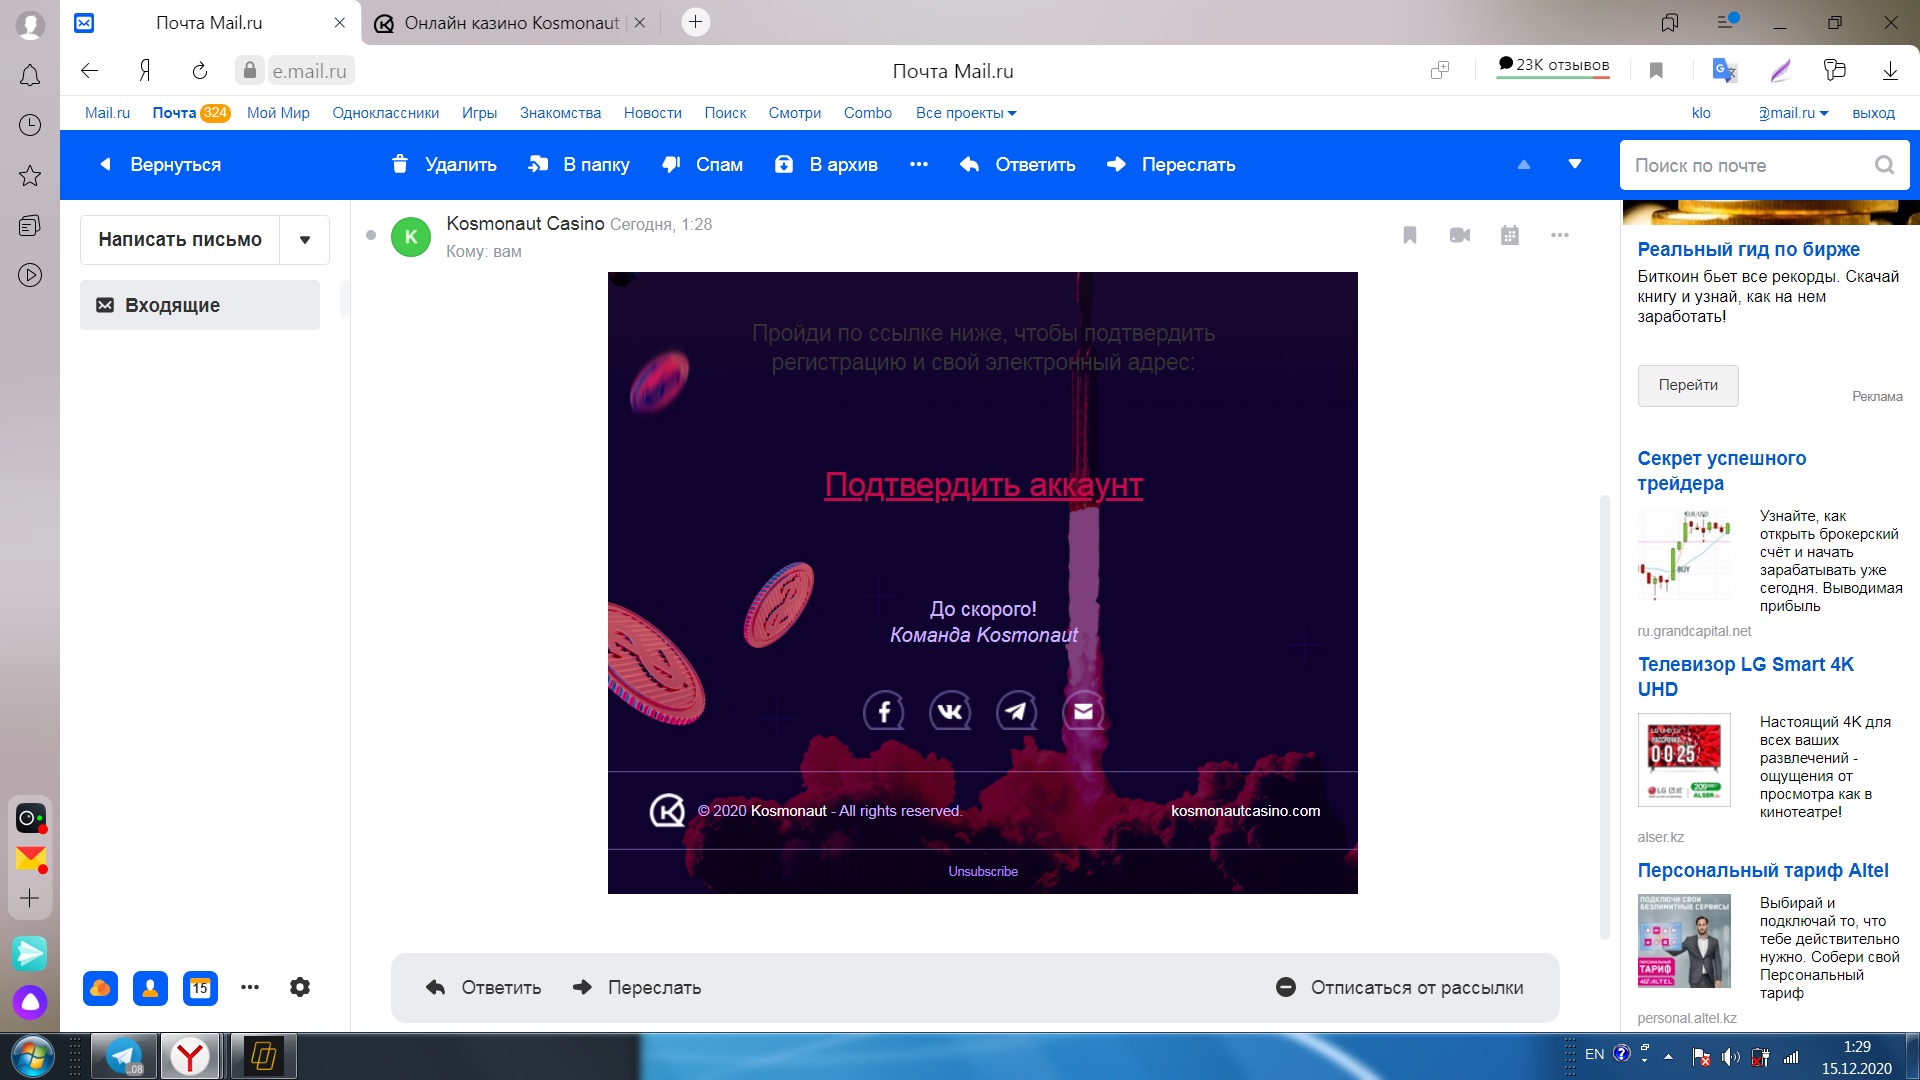Toggle browser bookmark for this page

click(1656, 71)
